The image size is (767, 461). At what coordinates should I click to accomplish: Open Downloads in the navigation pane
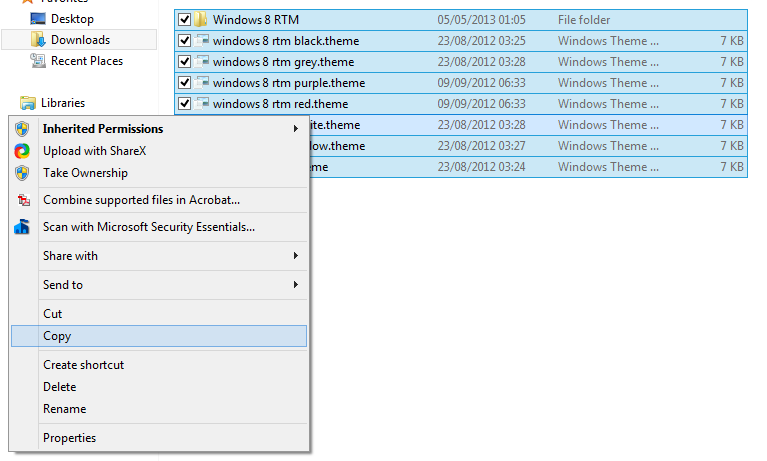tap(81, 40)
